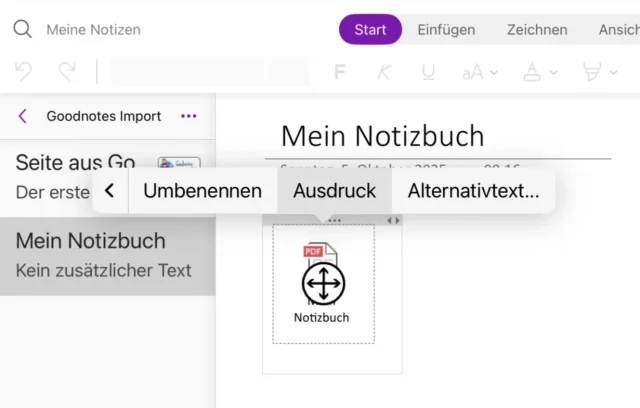Undo the last action

pos(24,71)
